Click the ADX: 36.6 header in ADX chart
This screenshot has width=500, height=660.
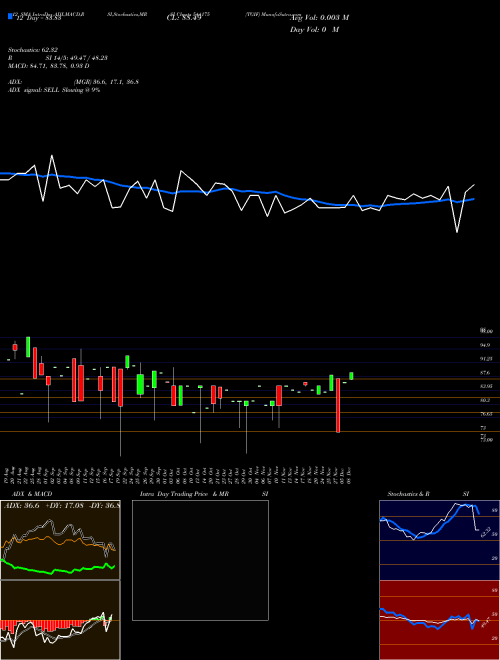point(21,506)
